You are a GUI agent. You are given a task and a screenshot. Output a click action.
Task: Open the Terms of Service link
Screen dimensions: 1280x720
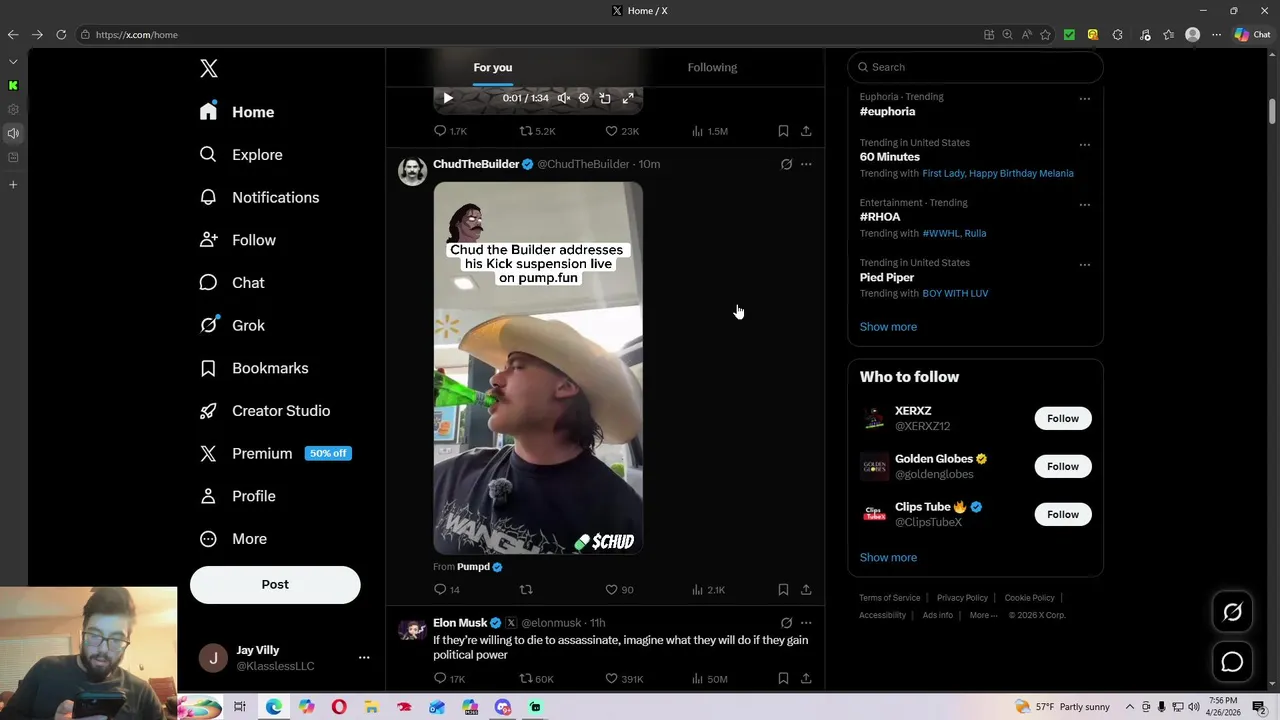click(890, 598)
